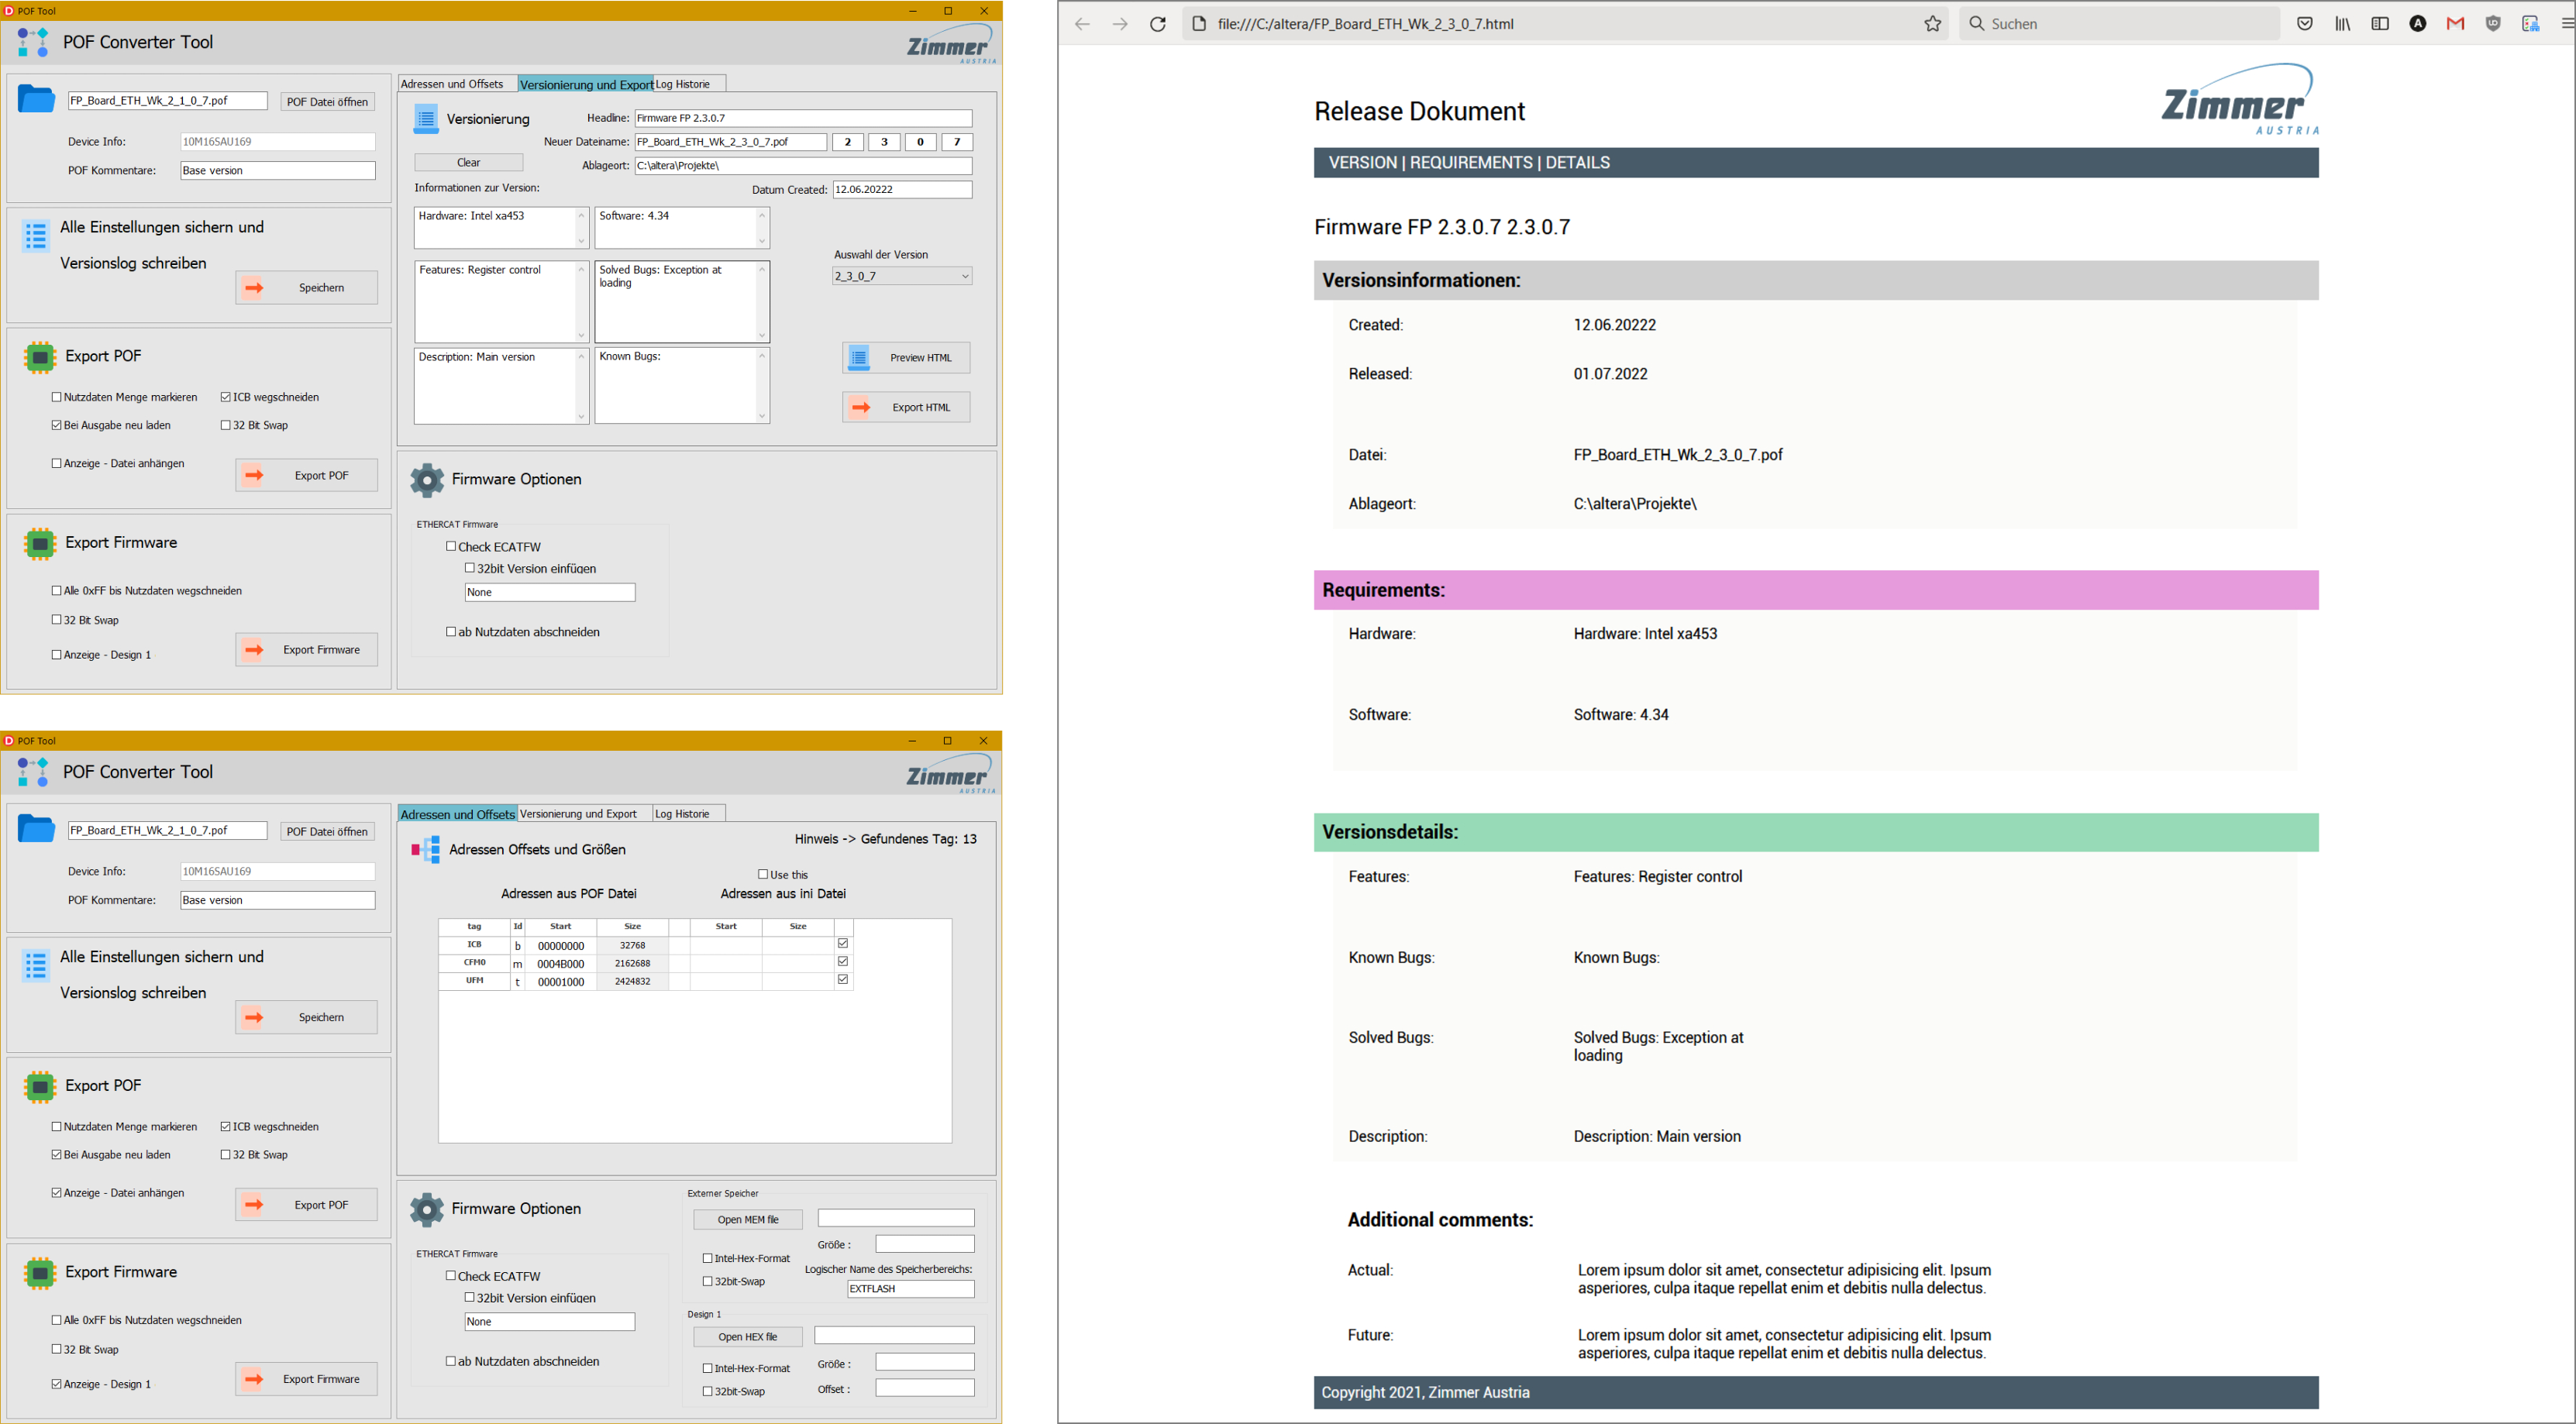Click up arrow of Software text box
This screenshot has width=2576, height=1424.
point(762,215)
